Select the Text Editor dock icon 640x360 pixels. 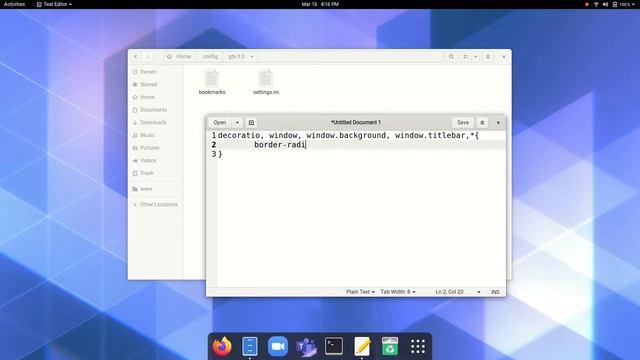coord(362,347)
